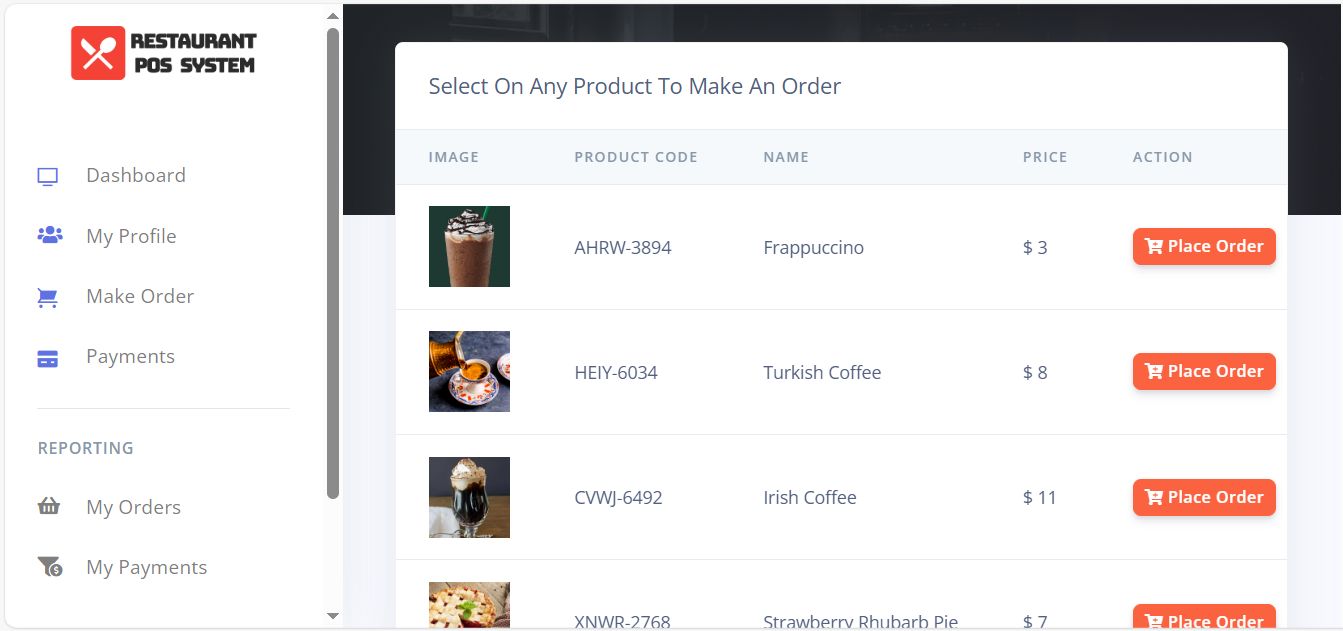The width and height of the screenshot is (1343, 631).
Task: Go to My Profile page
Action: 131,236
